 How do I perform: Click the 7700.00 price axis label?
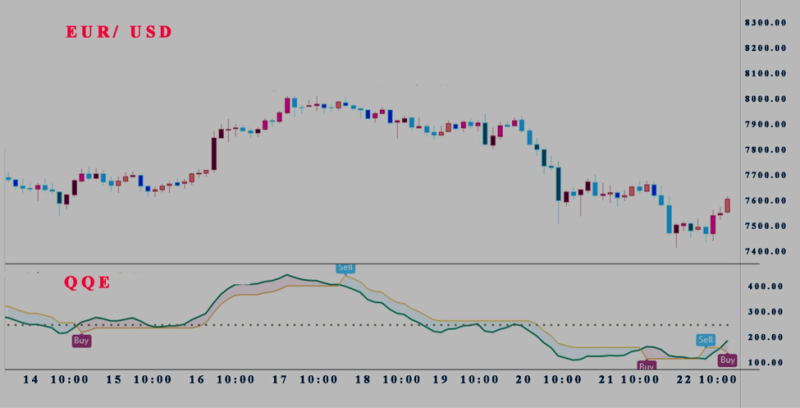(x=765, y=175)
